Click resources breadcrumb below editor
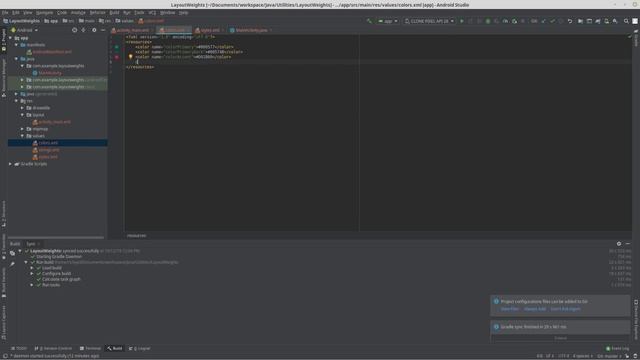Viewport: 640px width, 360px height. 136,236
